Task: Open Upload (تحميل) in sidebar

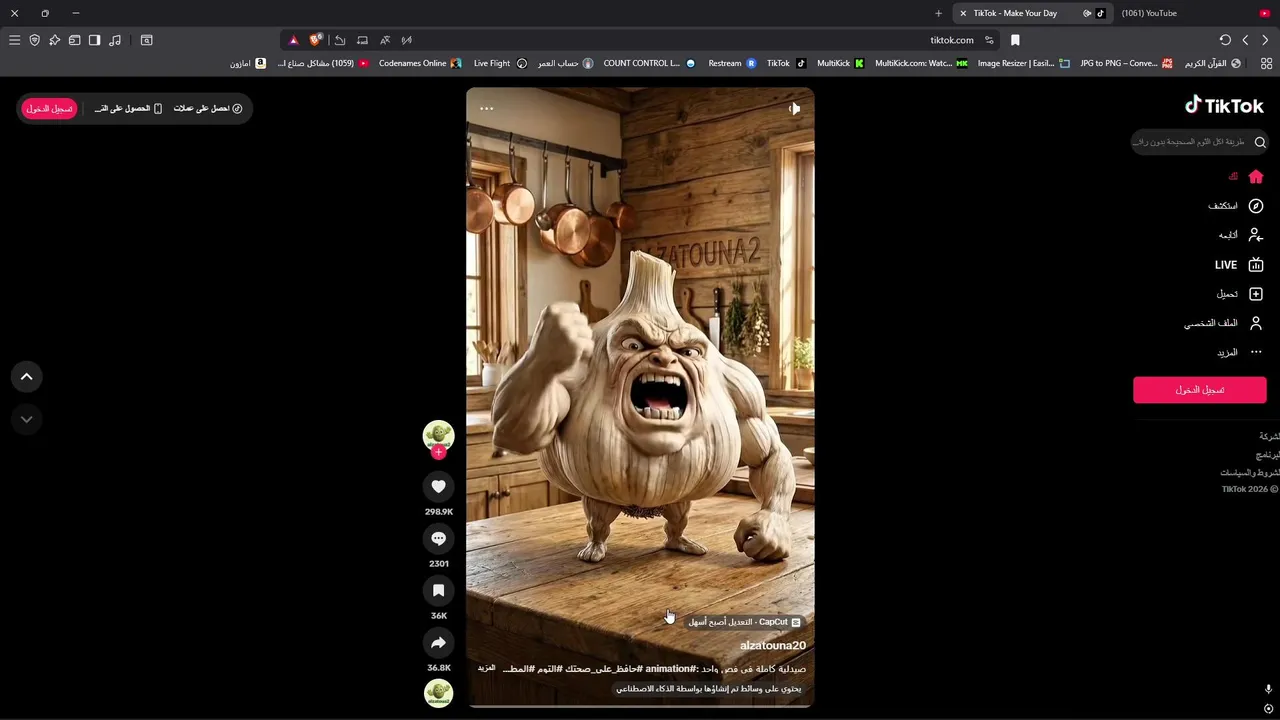Action: [x=1240, y=294]
